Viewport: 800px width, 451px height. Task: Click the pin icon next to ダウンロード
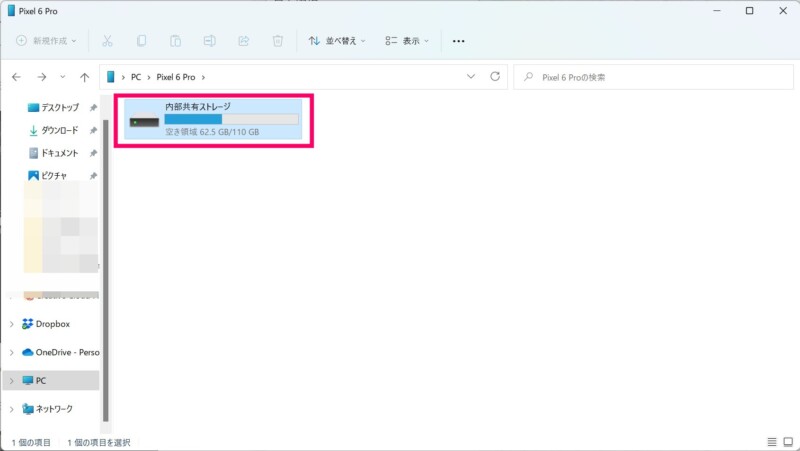point(93,131)
